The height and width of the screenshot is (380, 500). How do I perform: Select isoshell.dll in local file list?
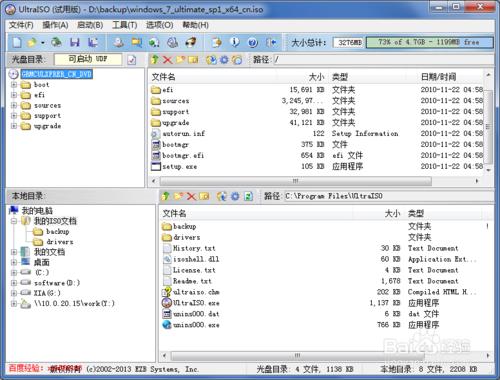pyautogui.click(x=196, y=259)
